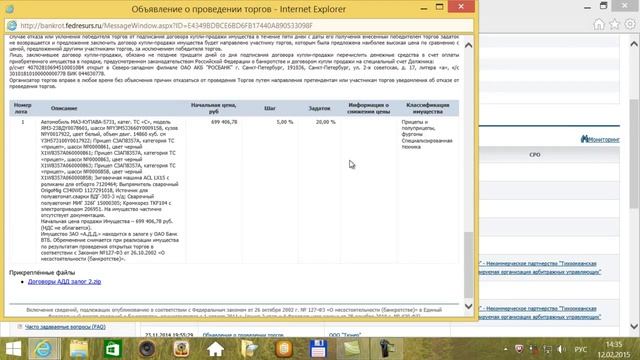Click the red shield antivirus tray icon
640x360 pixels.
point(519,349)
